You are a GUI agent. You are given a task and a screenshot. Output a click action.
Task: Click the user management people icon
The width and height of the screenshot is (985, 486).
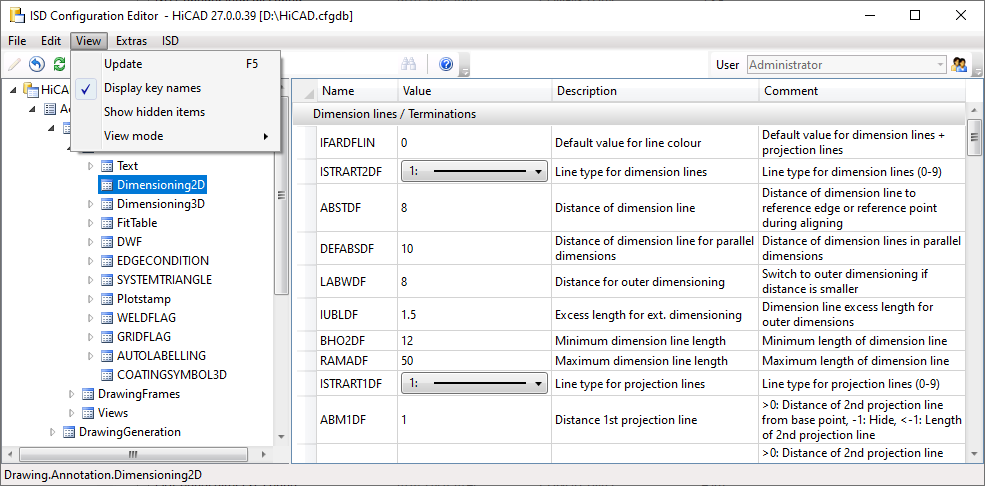click(x=959, y=64)
